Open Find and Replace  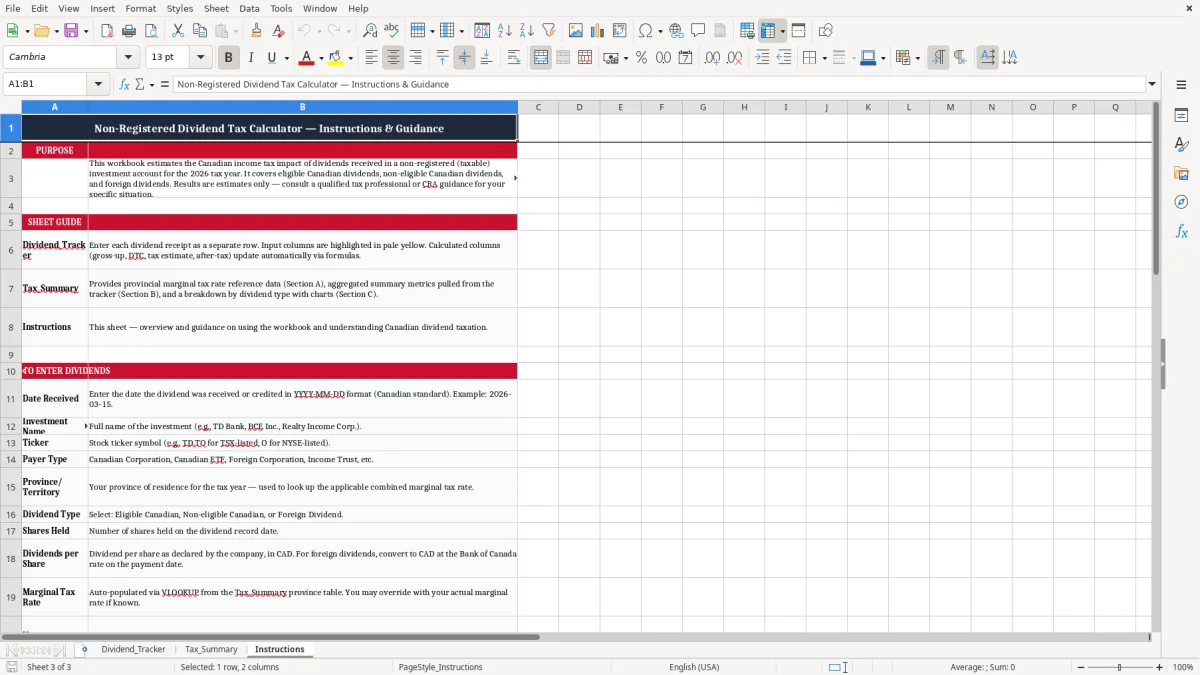point(370,31)
